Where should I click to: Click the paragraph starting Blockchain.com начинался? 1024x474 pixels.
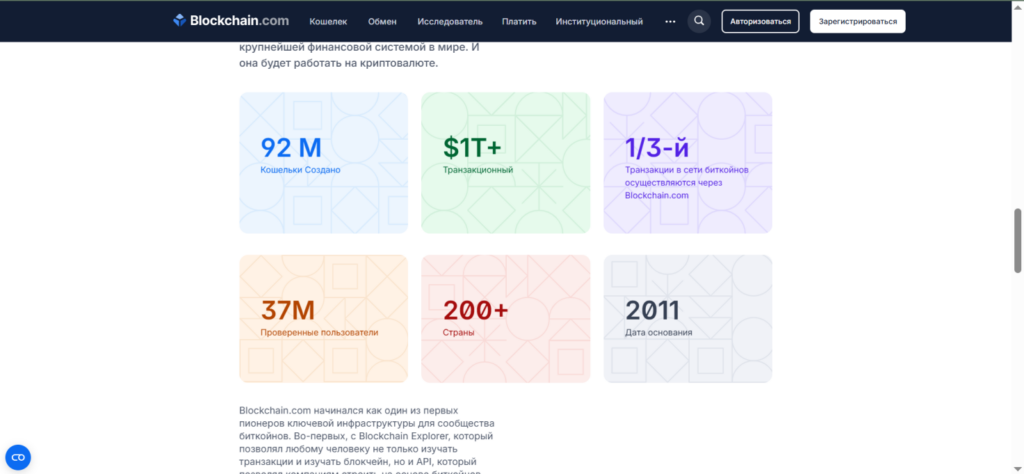coord(367,441)
